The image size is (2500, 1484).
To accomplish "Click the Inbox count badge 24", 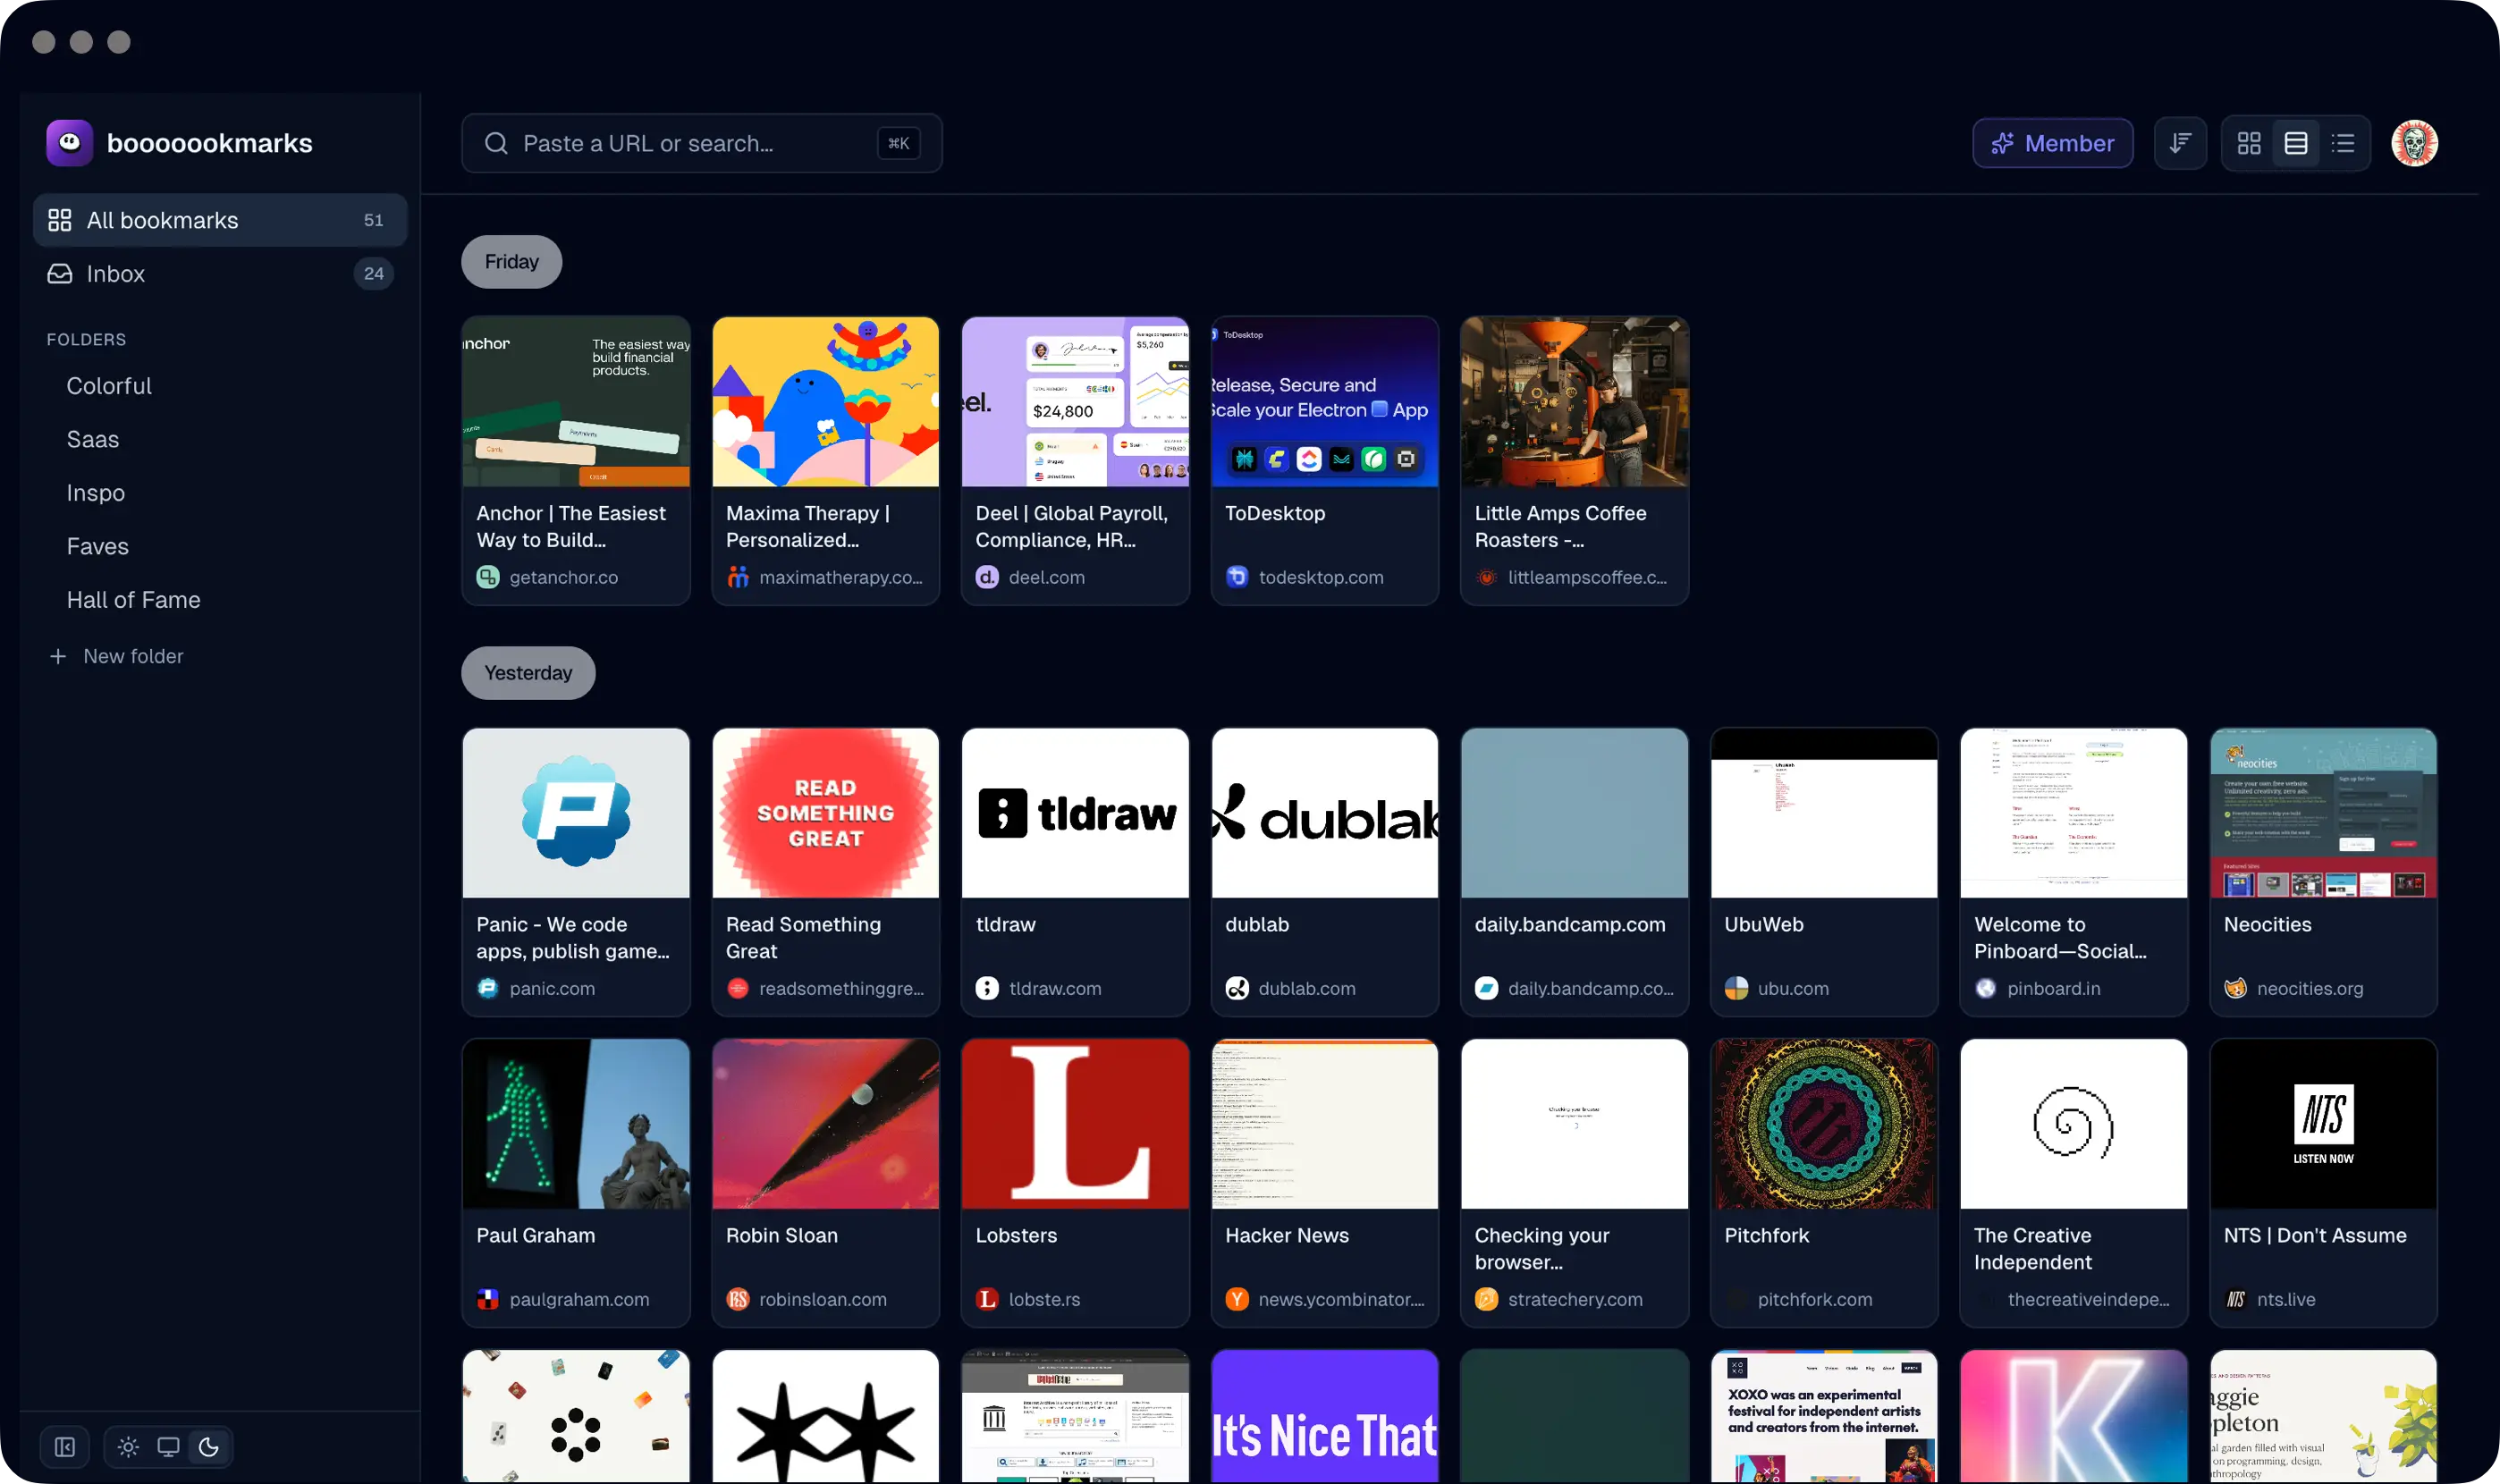I will point(373,274).
